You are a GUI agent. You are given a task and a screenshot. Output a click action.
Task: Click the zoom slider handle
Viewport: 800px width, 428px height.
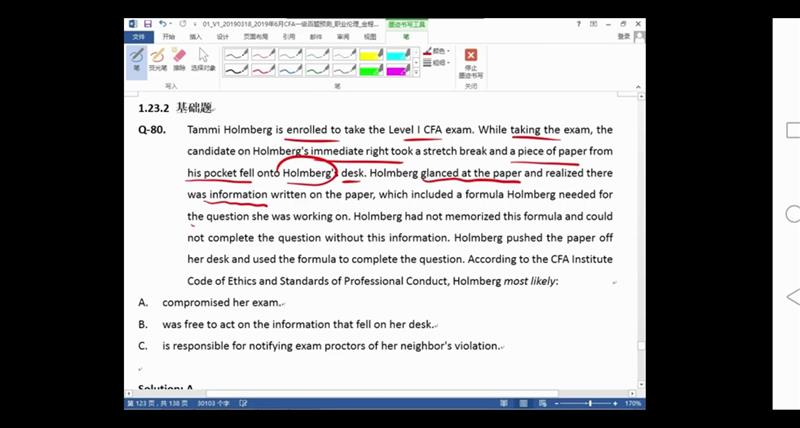pyautogui.click(x=590, y=404)
